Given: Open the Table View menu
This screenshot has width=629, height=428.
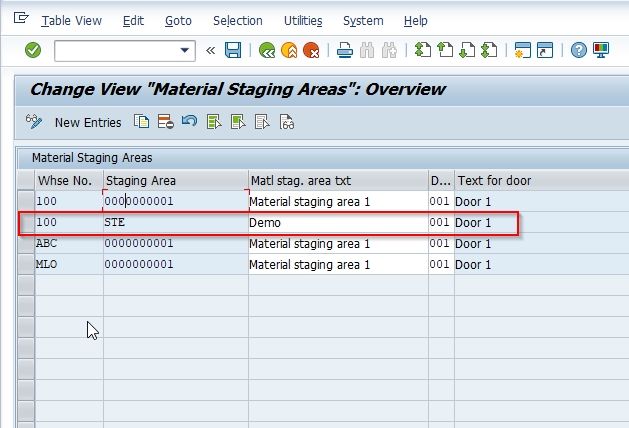Looking at the screenshot, I should click(x=71, y=21).
